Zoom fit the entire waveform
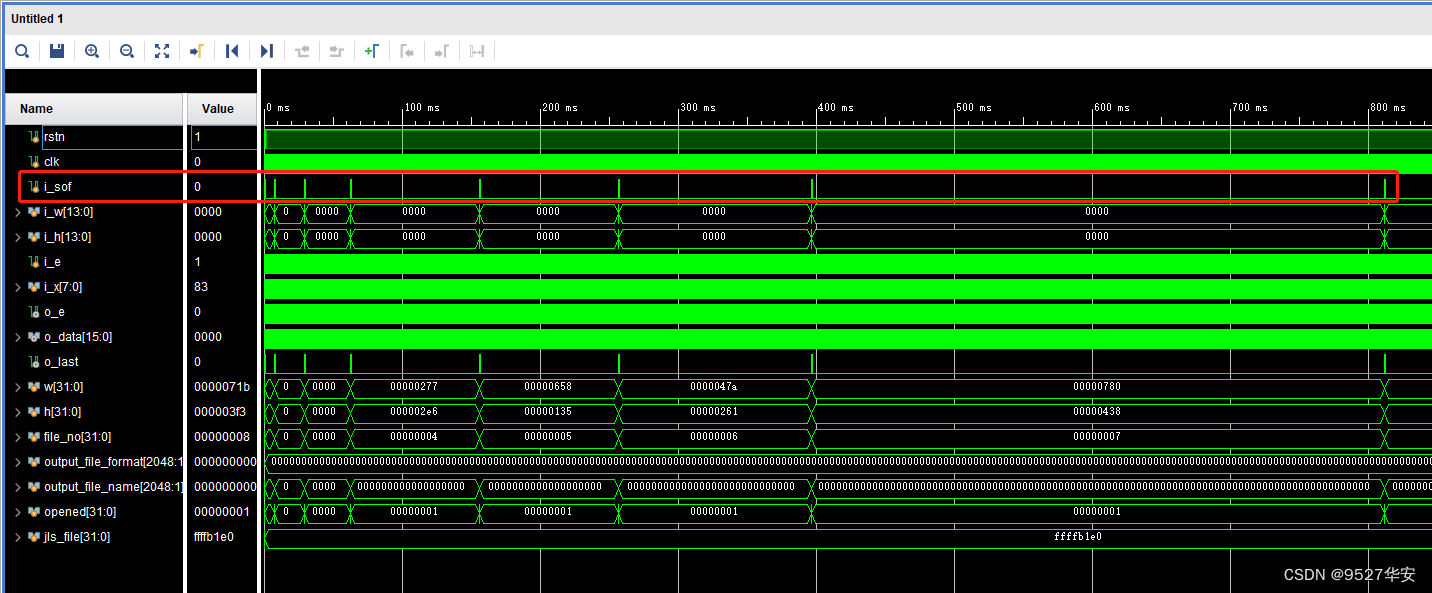The image size is (1432, 593). (162, 51)
